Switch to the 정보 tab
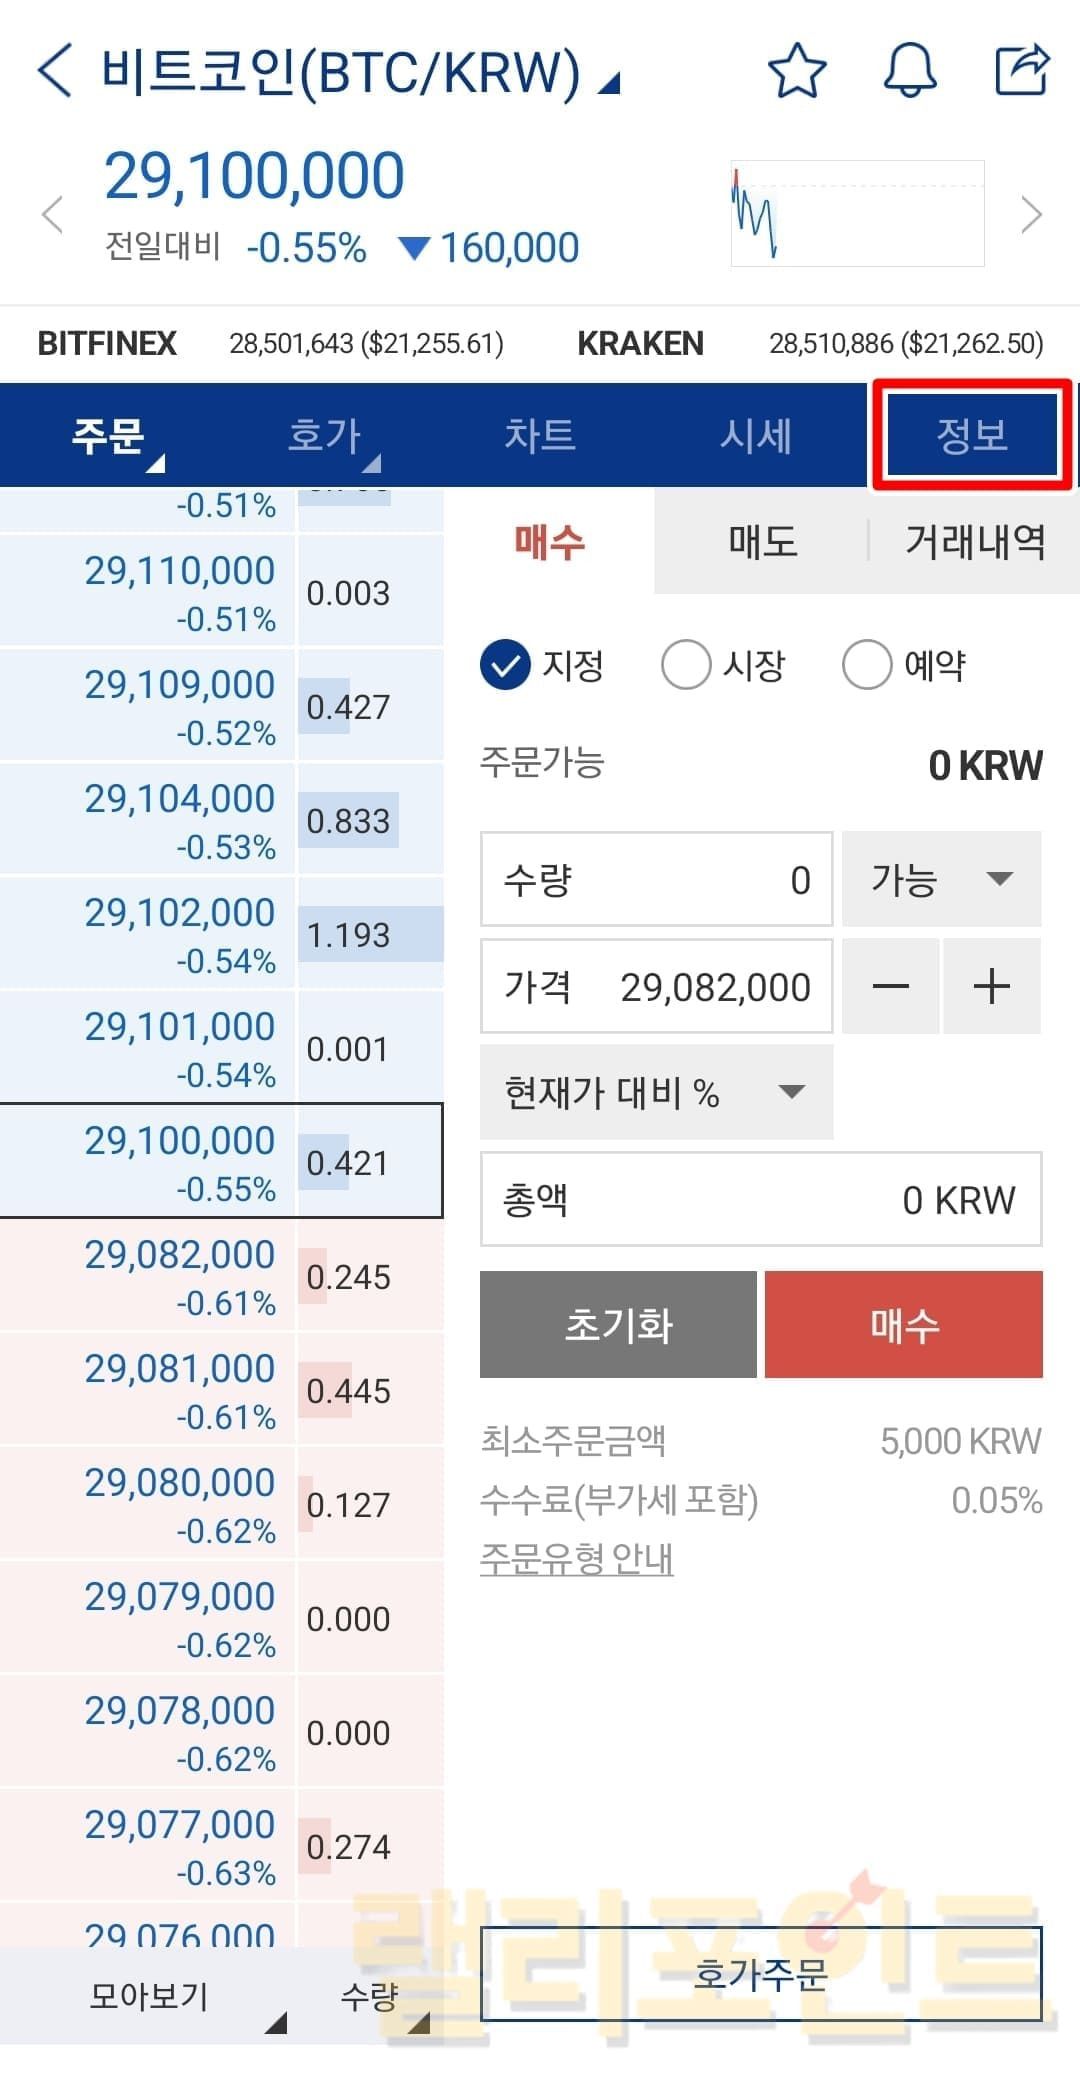The image size is (1080, 2080). pyautogui.click(x=972, y=435)
